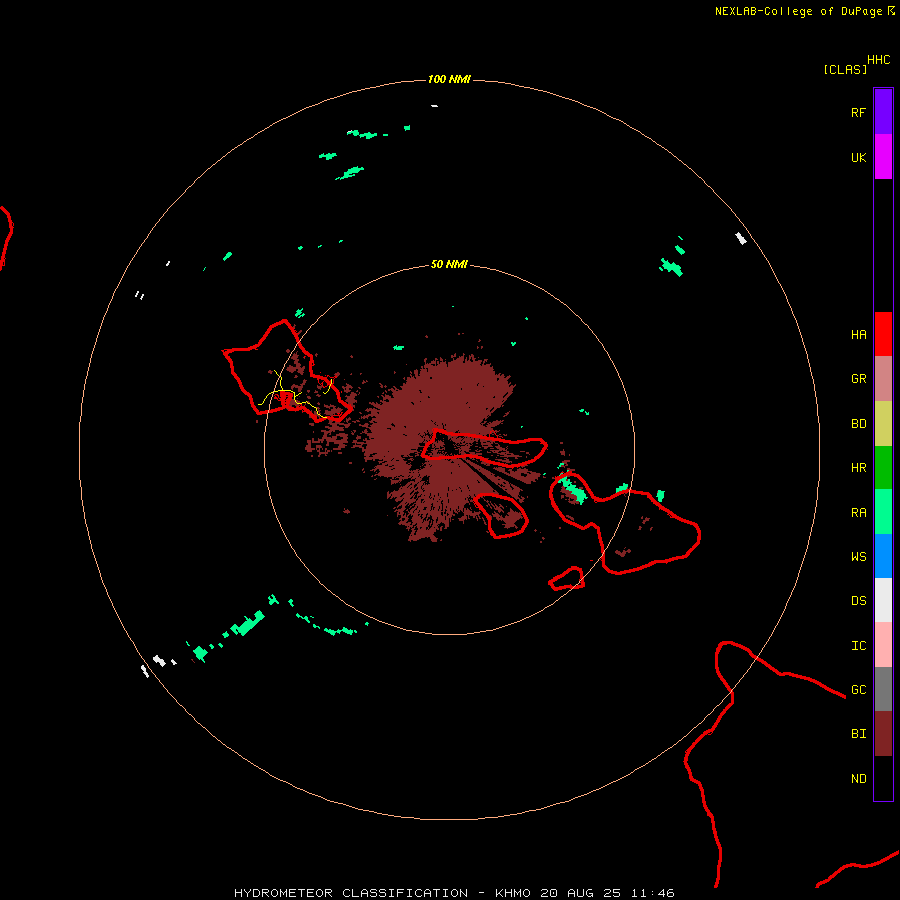The image size is (900, 900).
Task: Click the ND legend label
Action: point(858,779)
